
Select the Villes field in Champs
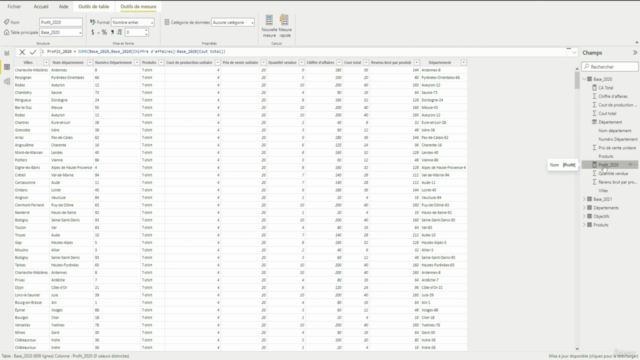603,191
